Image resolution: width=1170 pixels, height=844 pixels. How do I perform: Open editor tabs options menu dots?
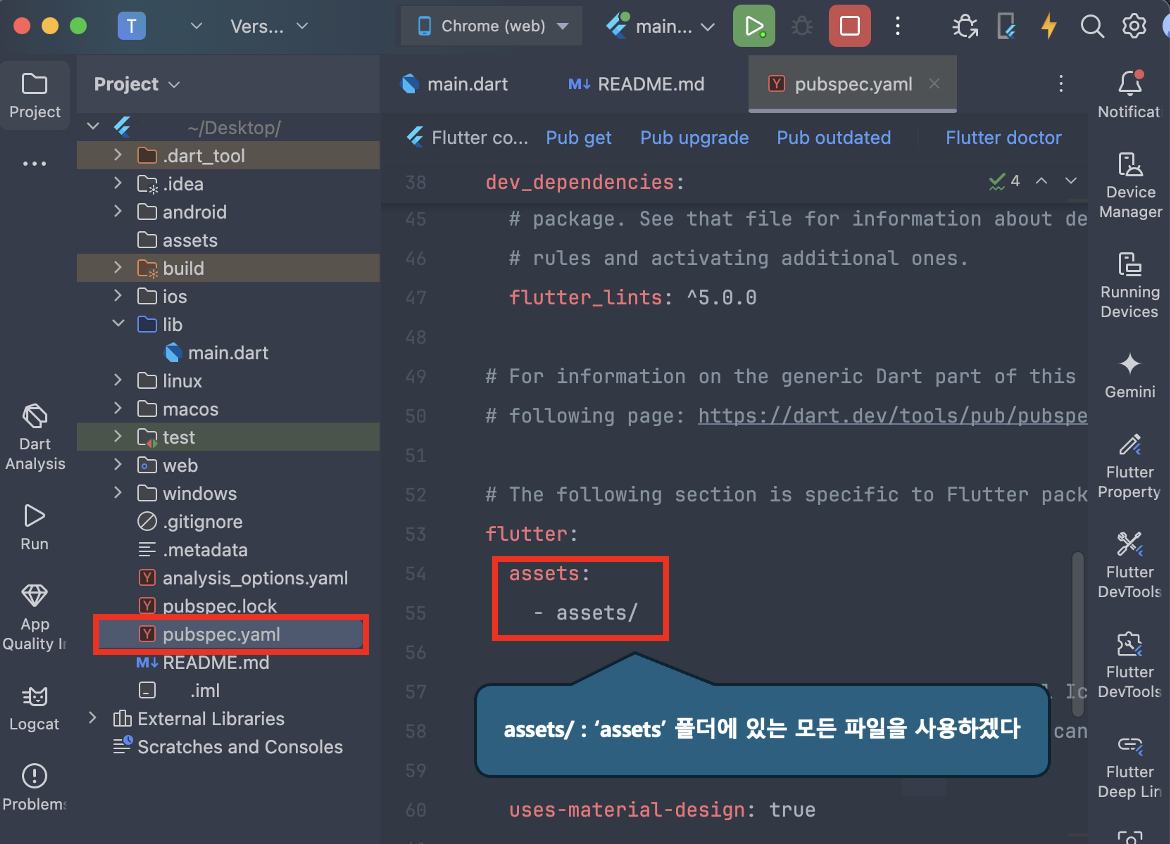pos(1060,84)
